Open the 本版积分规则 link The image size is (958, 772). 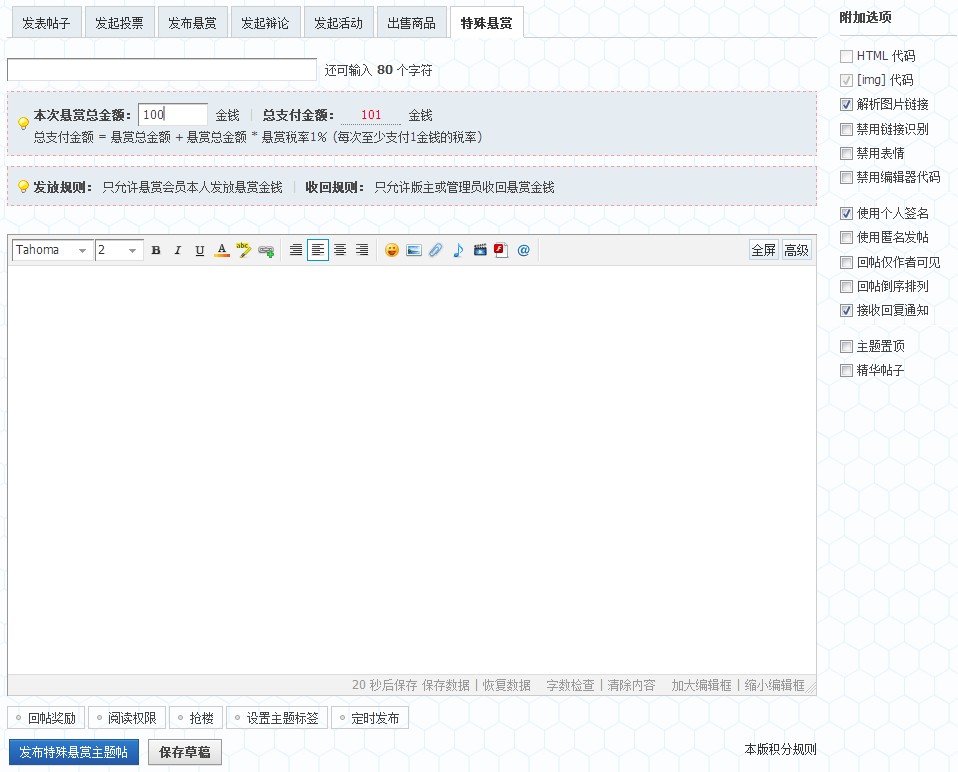[780, 749]
